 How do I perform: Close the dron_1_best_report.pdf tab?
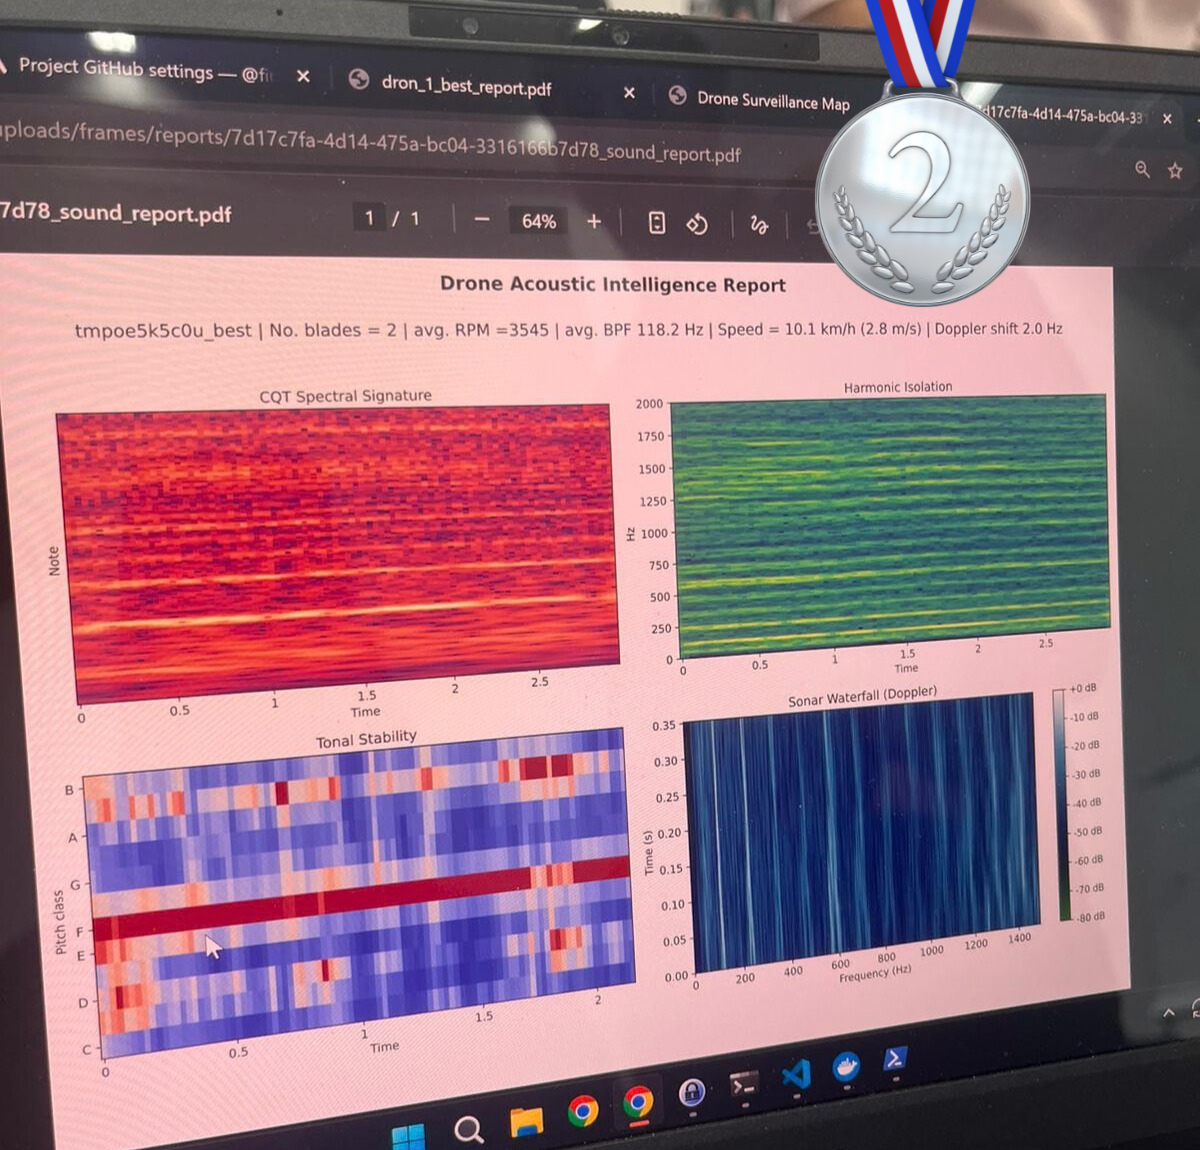[x=629, y=92]
